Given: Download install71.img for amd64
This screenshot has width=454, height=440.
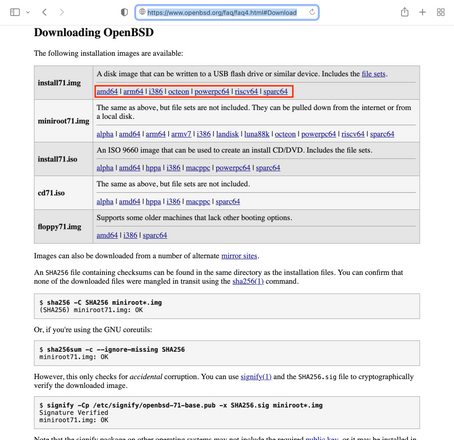Looking at the screenshot, I should coord(107,91).
